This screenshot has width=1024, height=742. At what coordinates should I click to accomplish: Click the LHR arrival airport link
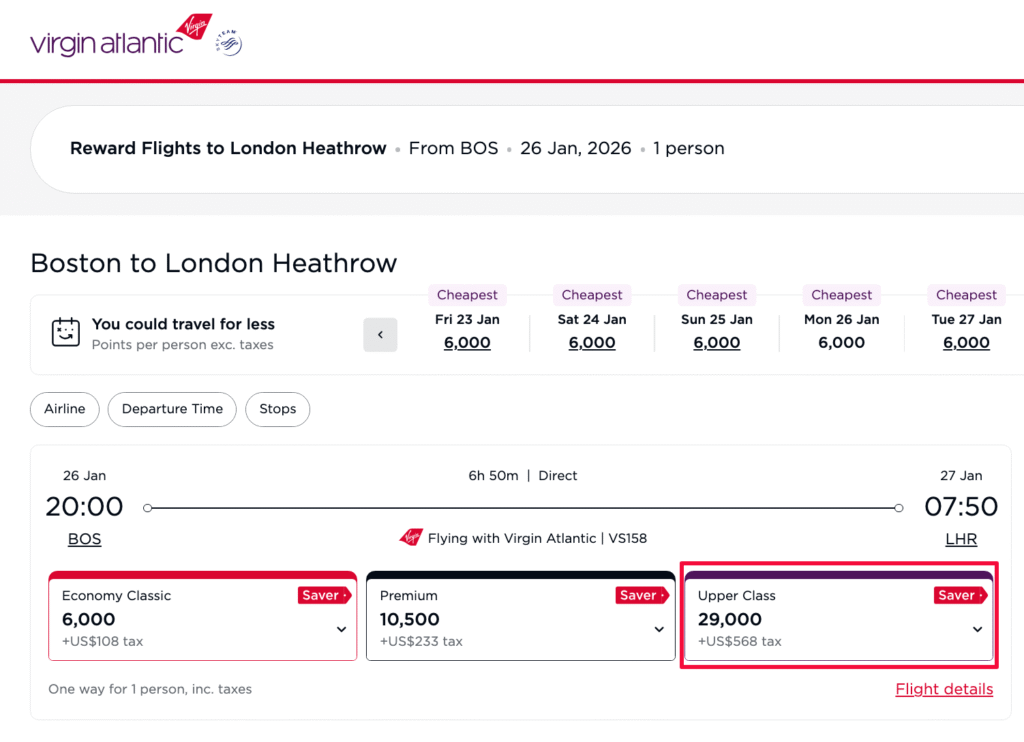click(x=961, y=538)
